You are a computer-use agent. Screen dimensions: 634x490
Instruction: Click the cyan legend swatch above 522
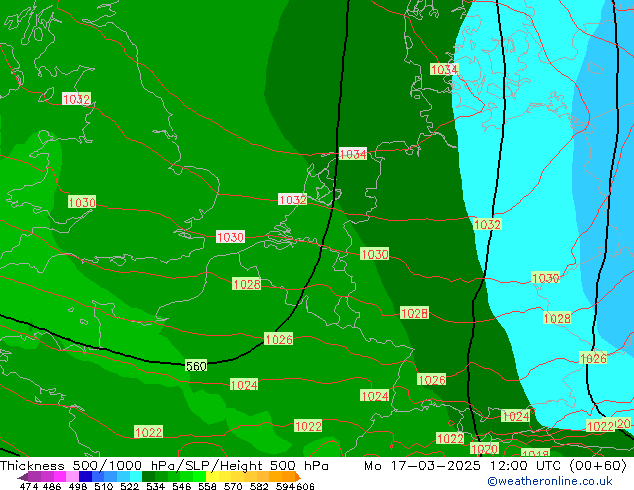pos(136,477)
